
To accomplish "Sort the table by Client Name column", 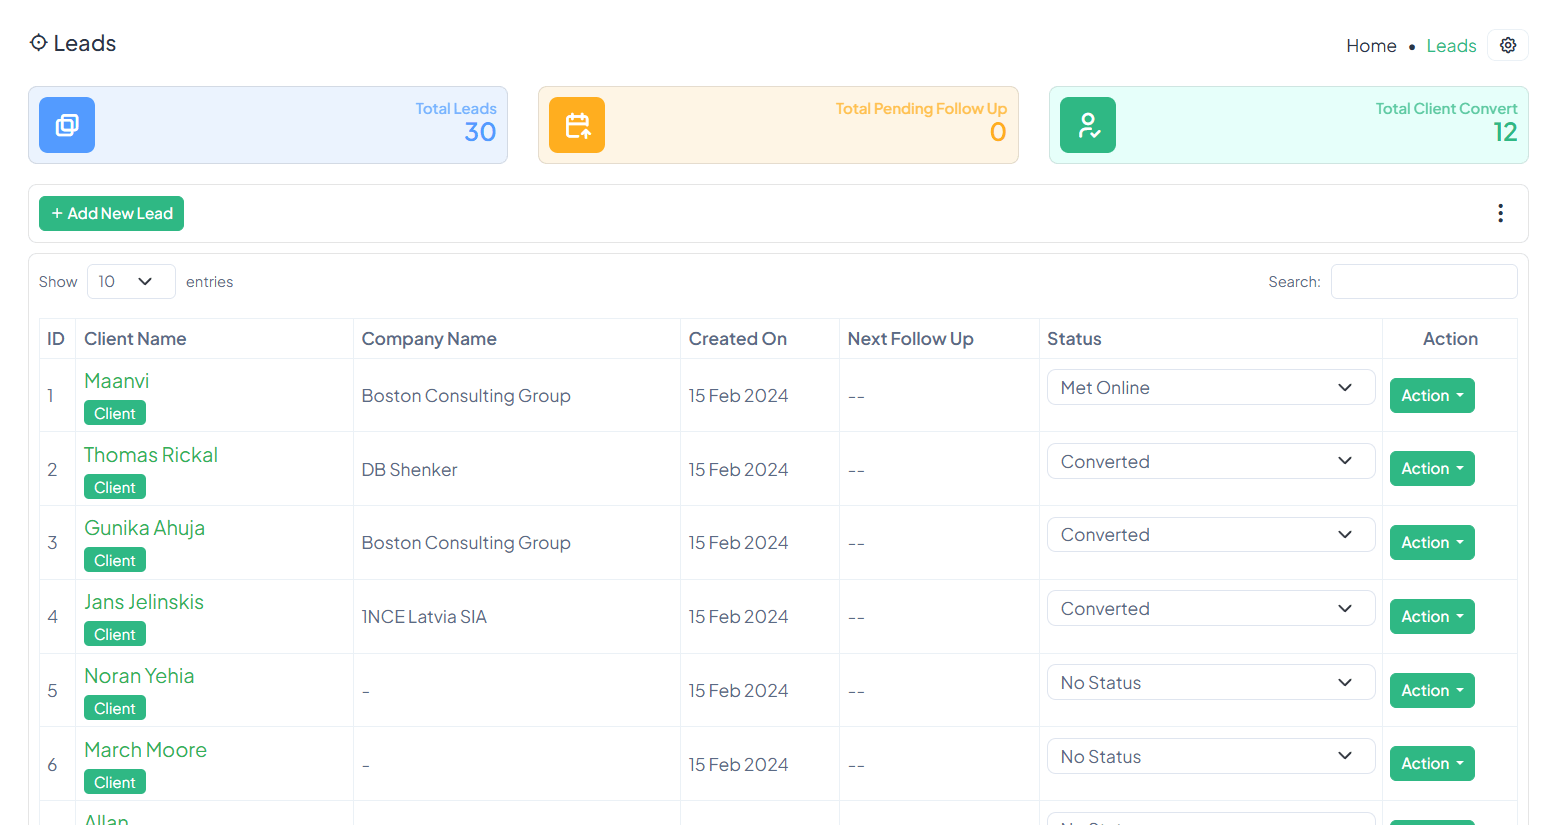I will coord(135,339).
